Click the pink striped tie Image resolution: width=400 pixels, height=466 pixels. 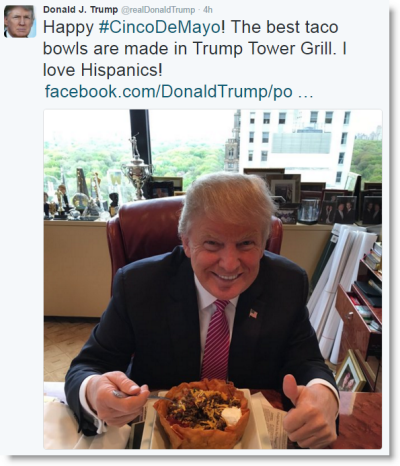pyautogui.click(x=216, y=341)
